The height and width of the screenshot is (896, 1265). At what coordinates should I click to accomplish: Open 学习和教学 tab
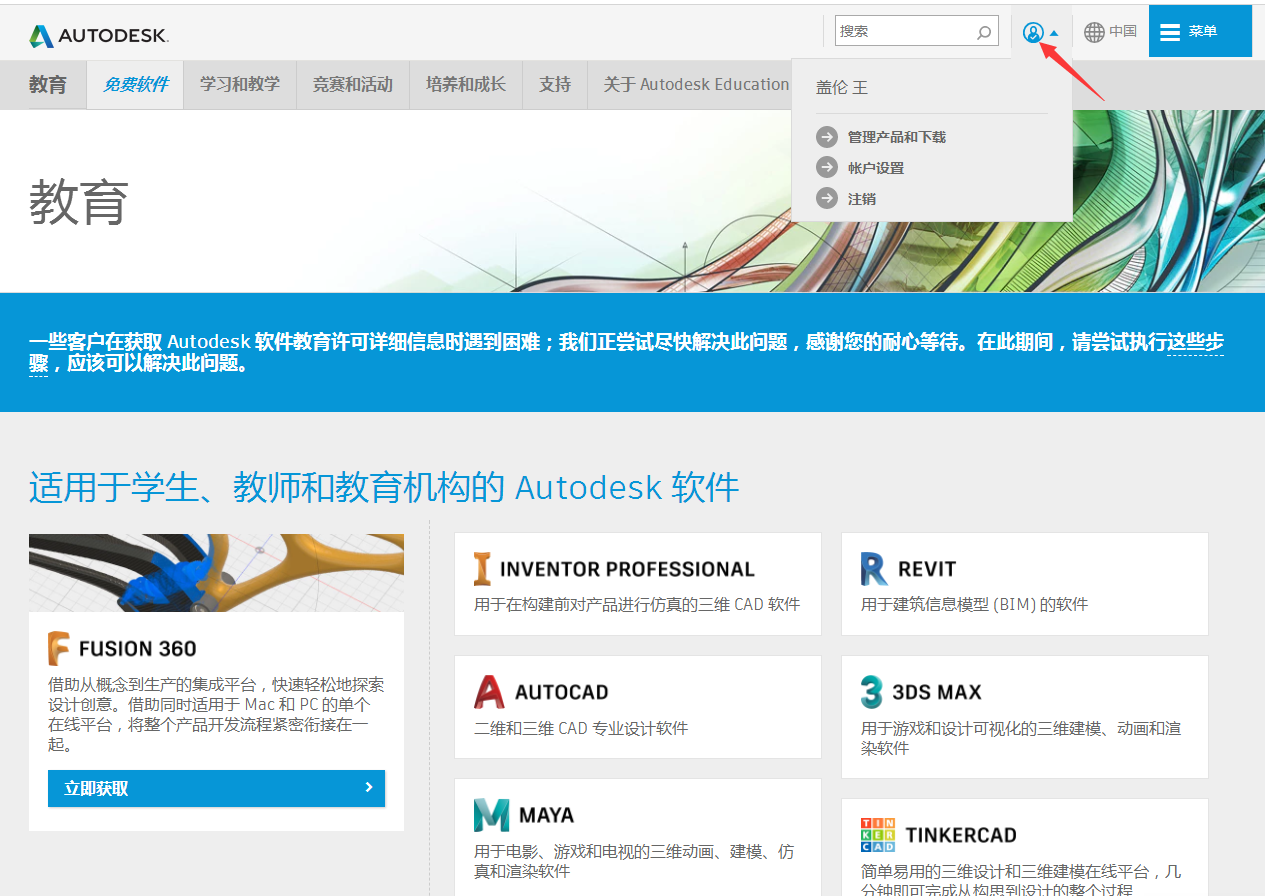click(x=240, y=85)
